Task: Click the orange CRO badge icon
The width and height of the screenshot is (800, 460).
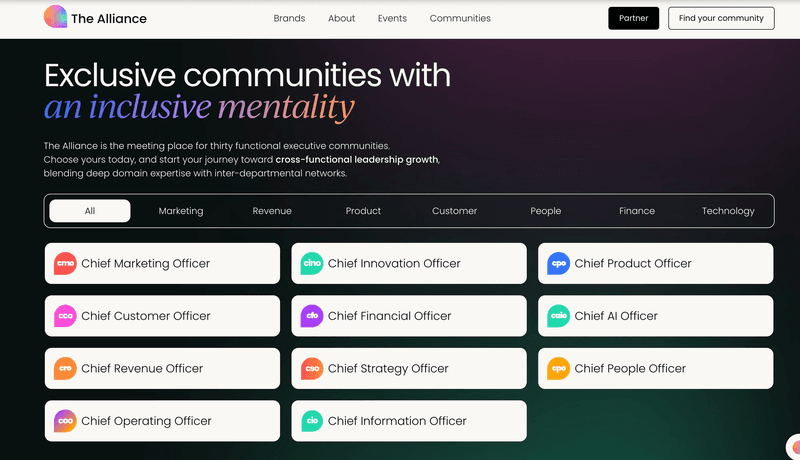Action: (x=65, y=369)
